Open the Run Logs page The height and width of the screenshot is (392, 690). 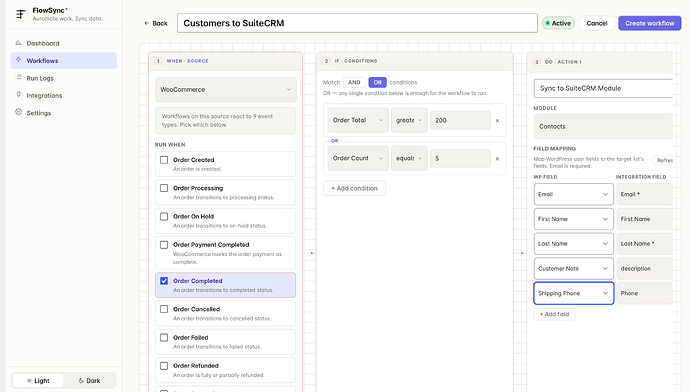click(63, 78)
